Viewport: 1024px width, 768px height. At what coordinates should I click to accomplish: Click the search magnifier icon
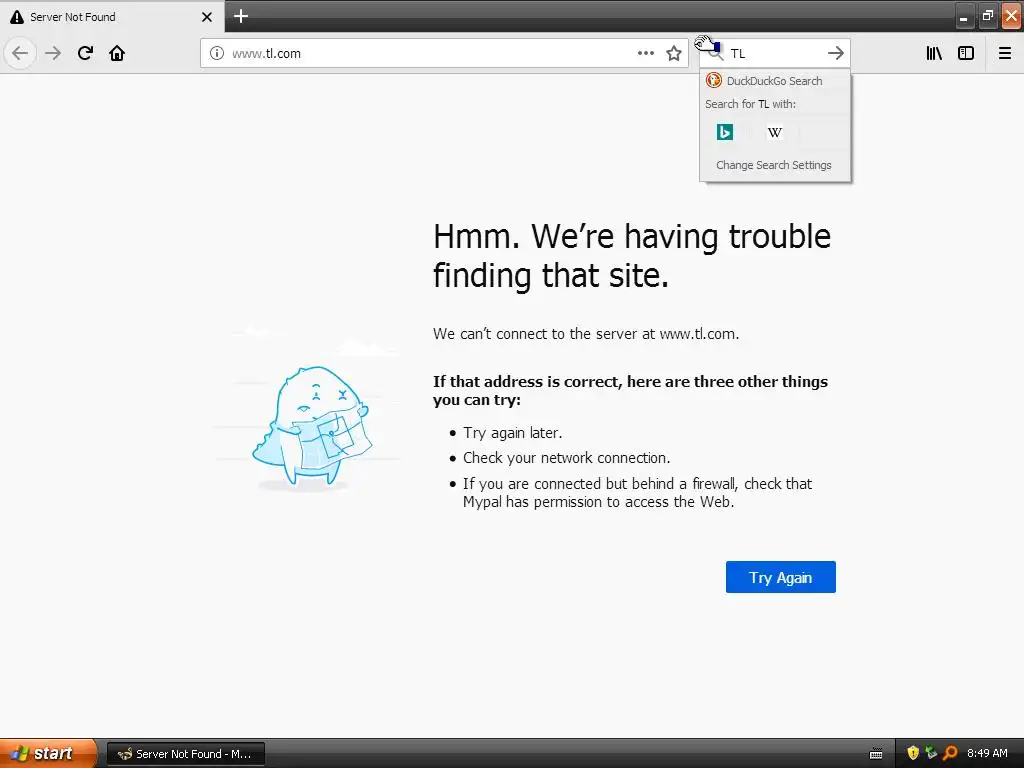715,53
